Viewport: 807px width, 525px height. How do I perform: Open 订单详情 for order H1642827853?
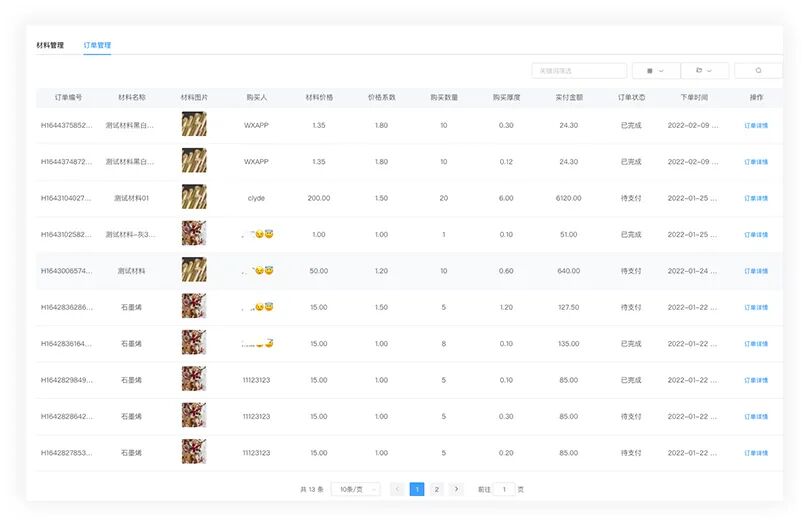click(756, 453)
